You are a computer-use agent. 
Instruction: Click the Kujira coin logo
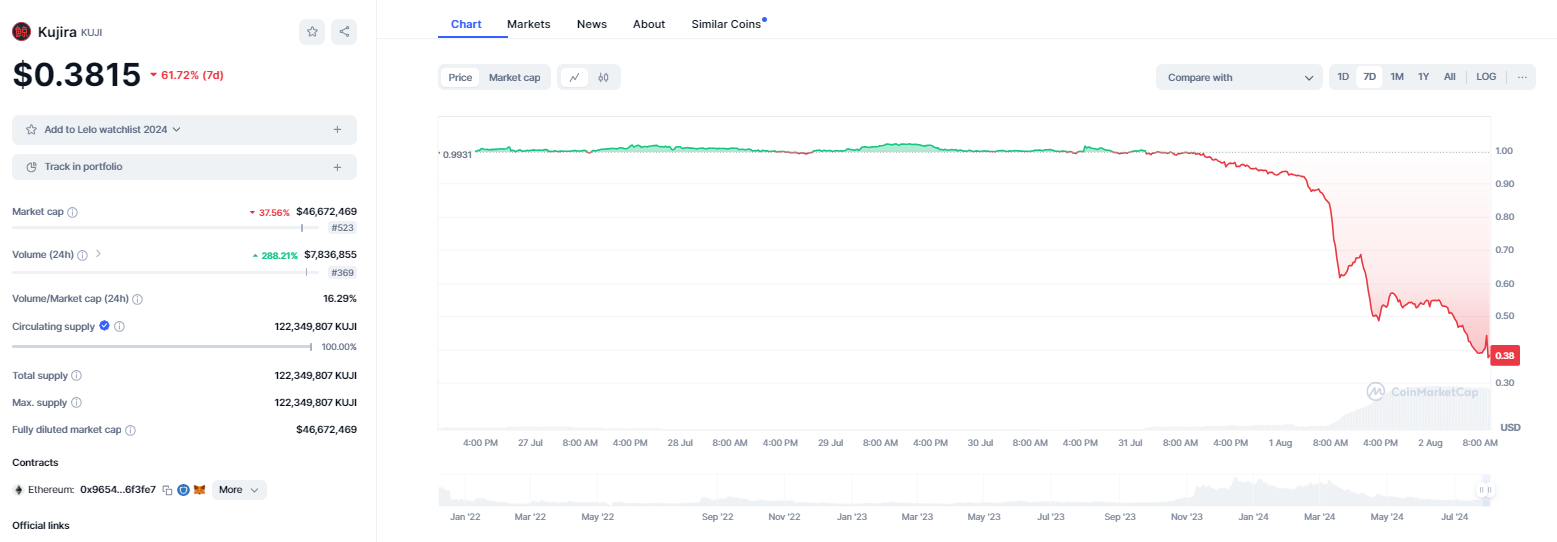coord(21,32)
